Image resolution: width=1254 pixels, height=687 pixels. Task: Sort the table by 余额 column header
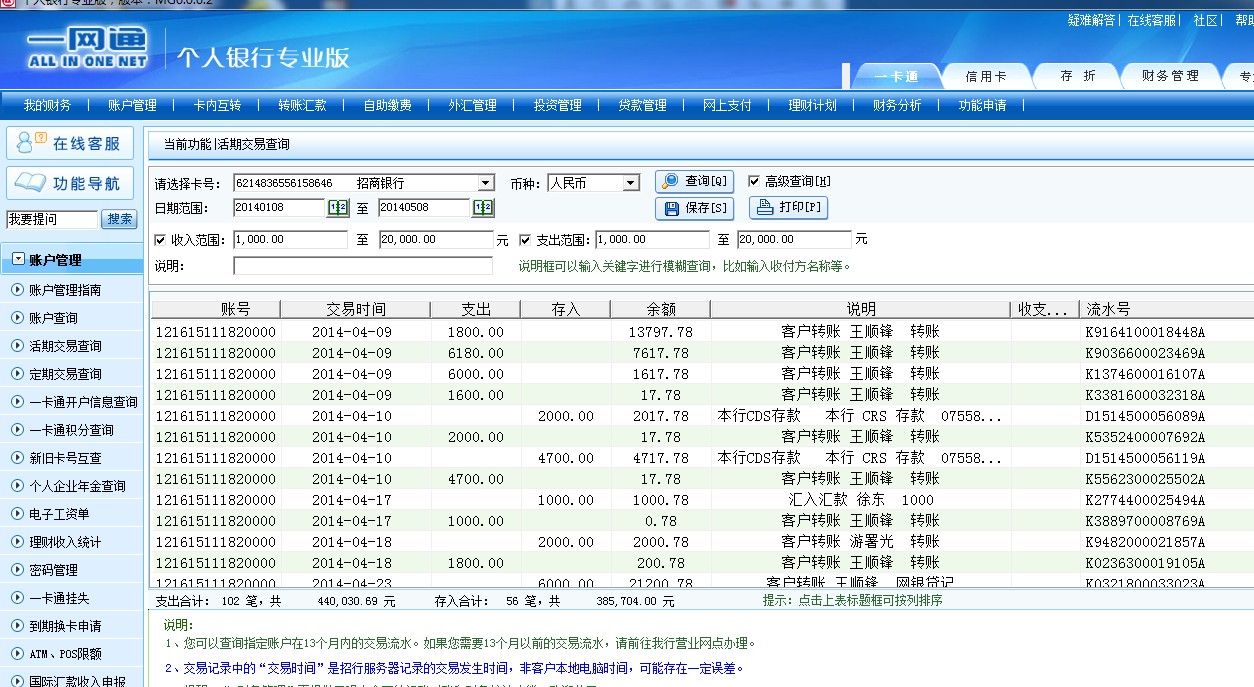point(660,309)
